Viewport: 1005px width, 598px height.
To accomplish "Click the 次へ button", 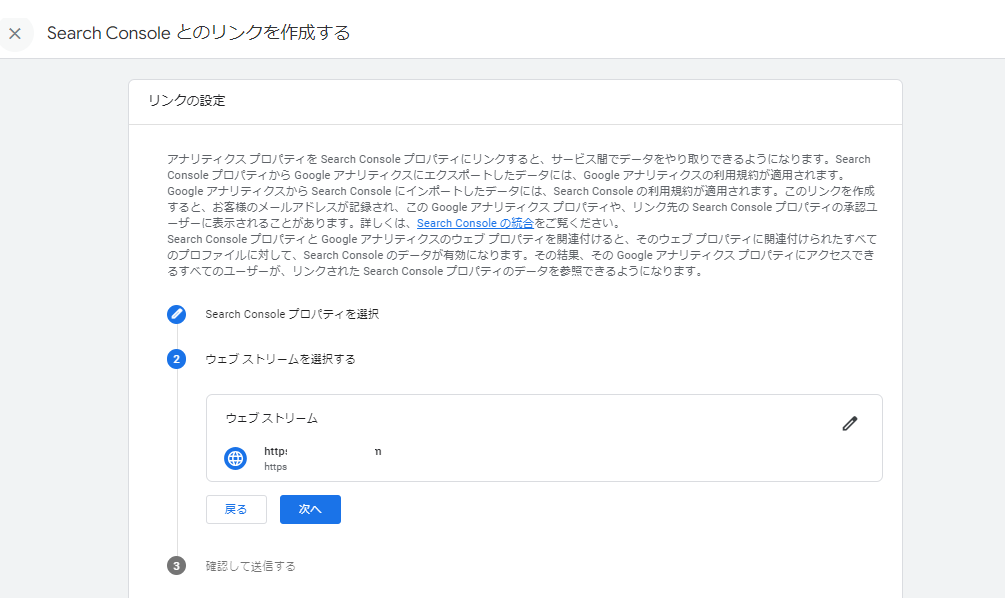I will pyautogui.click(x=310, y=510).
